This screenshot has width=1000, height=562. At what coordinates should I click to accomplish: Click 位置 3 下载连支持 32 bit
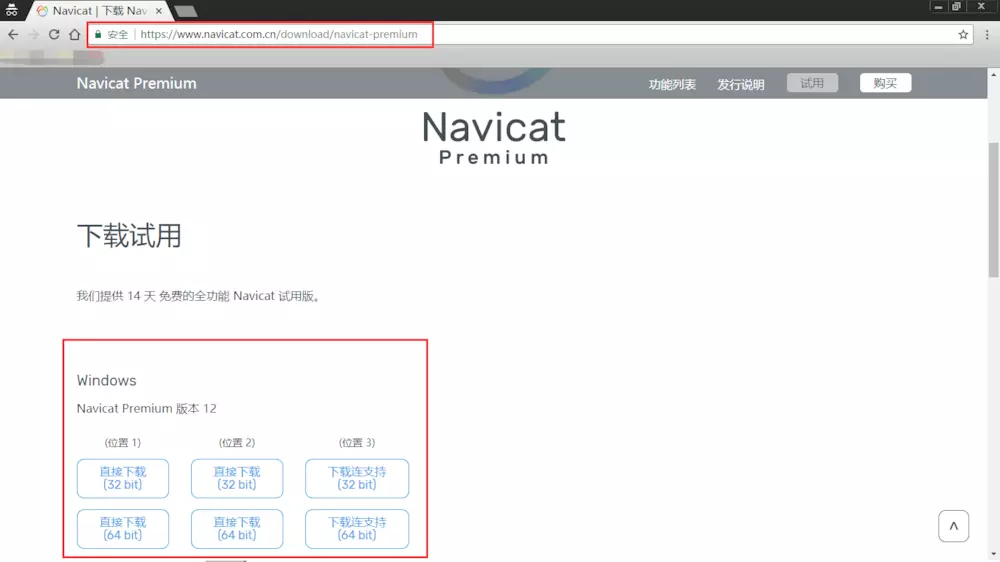click(x=357, y=478)
